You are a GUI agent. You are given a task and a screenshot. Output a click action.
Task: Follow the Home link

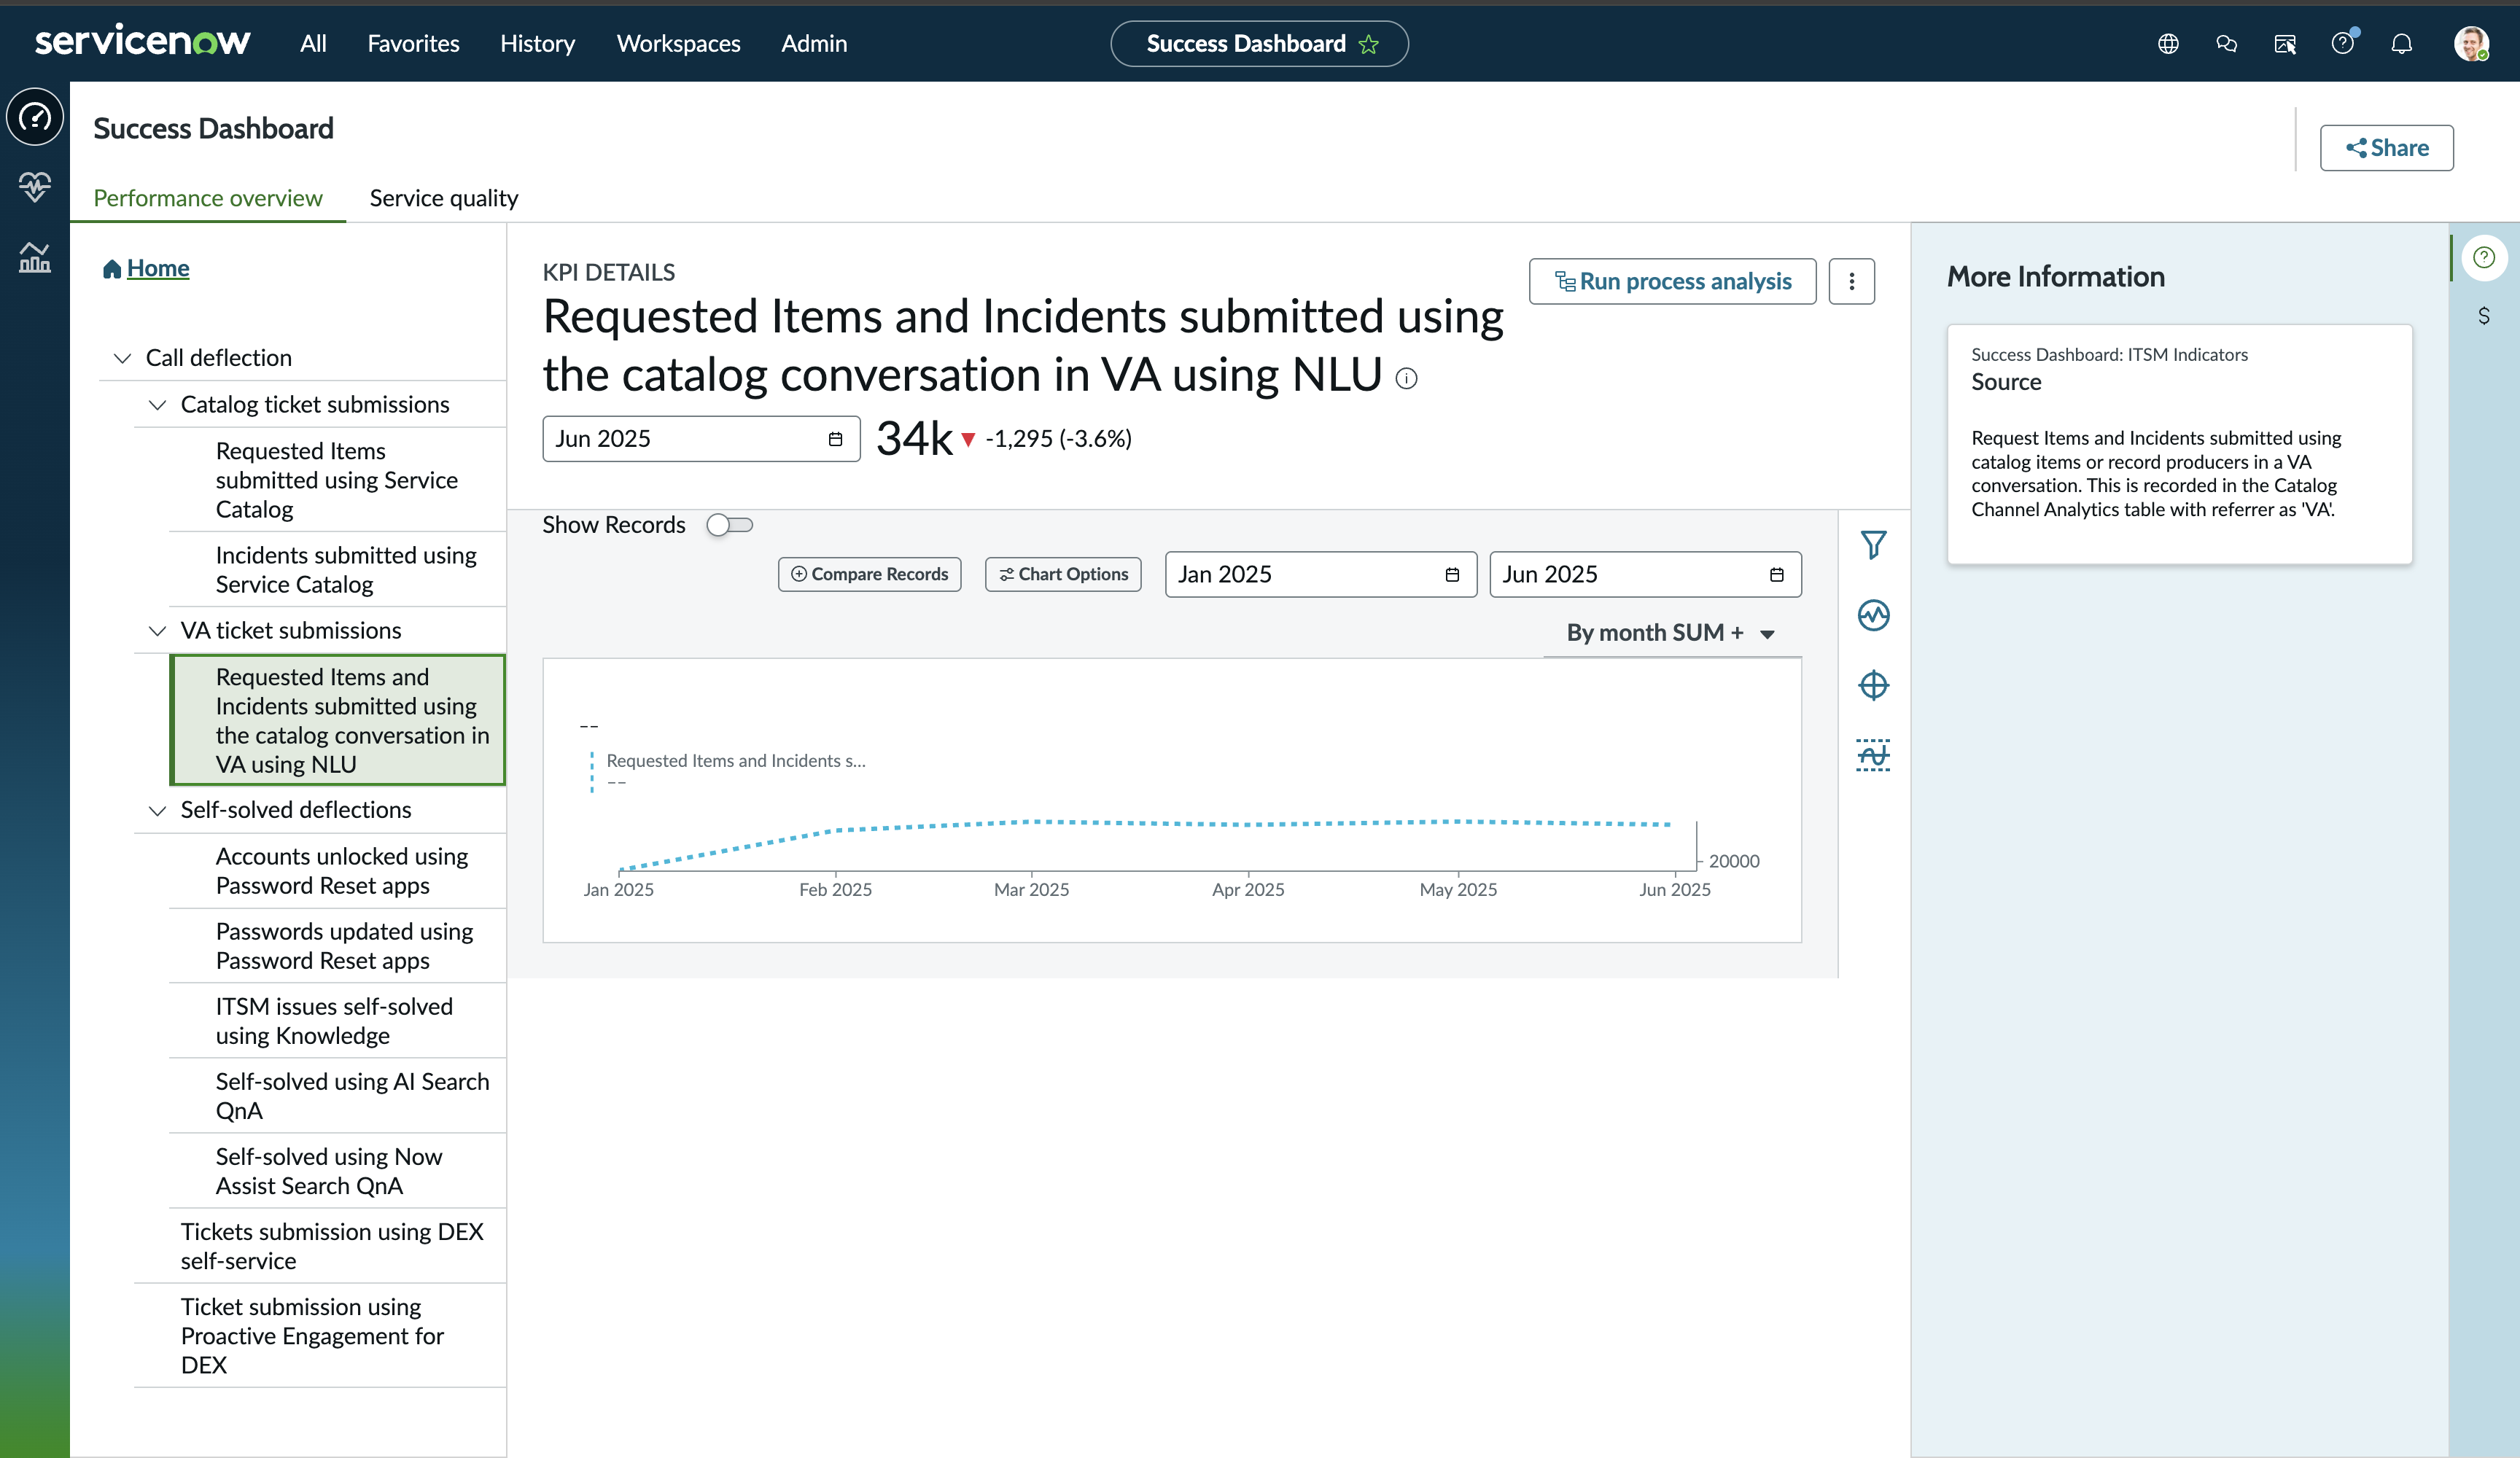point(158,269)
